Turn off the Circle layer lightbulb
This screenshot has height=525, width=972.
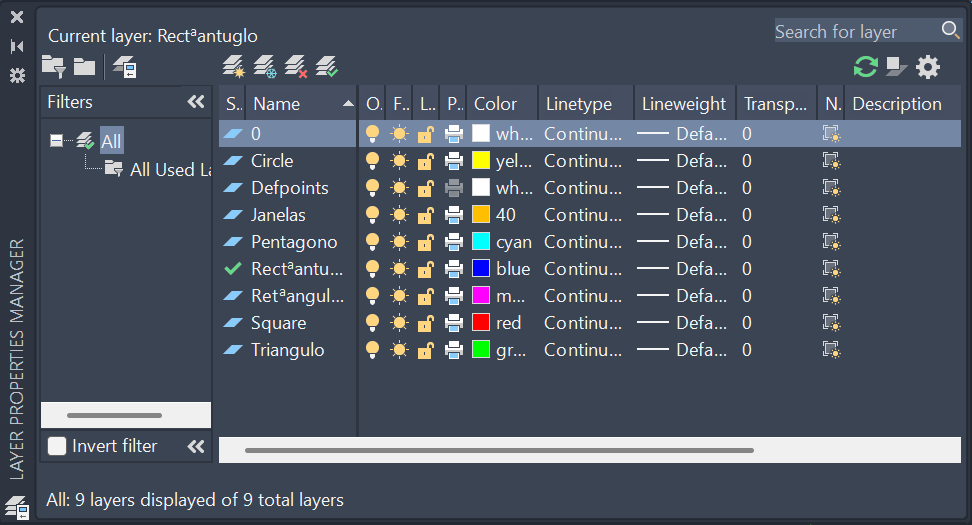pos(373,161)
